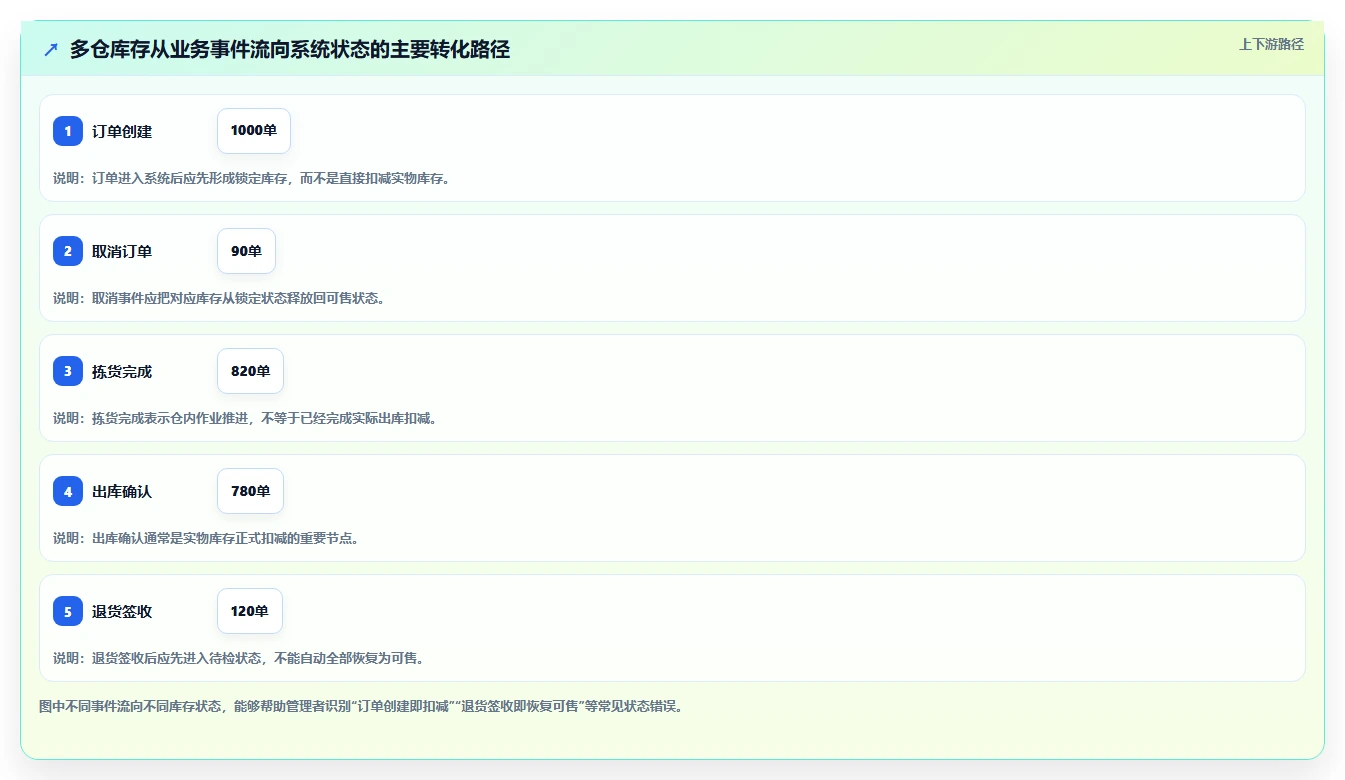Click the panel title 多仓库存从业务事件流向系统状态的主要转化路径
Screen dimensions: 1345x780
[290, 49]
